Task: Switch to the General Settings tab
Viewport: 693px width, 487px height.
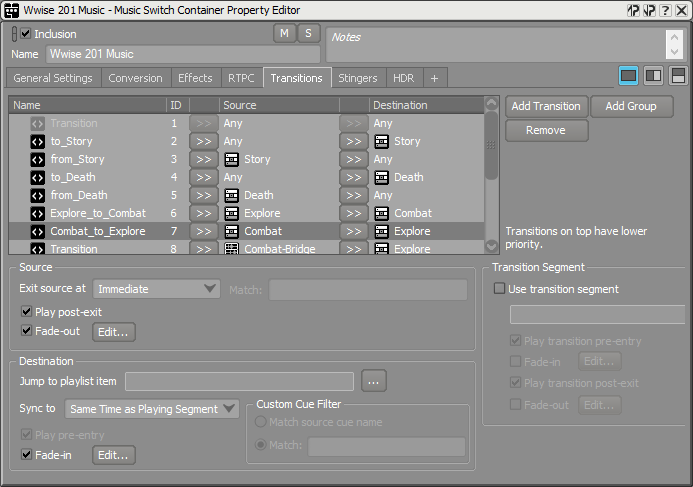Action: (x=53, y=78)
